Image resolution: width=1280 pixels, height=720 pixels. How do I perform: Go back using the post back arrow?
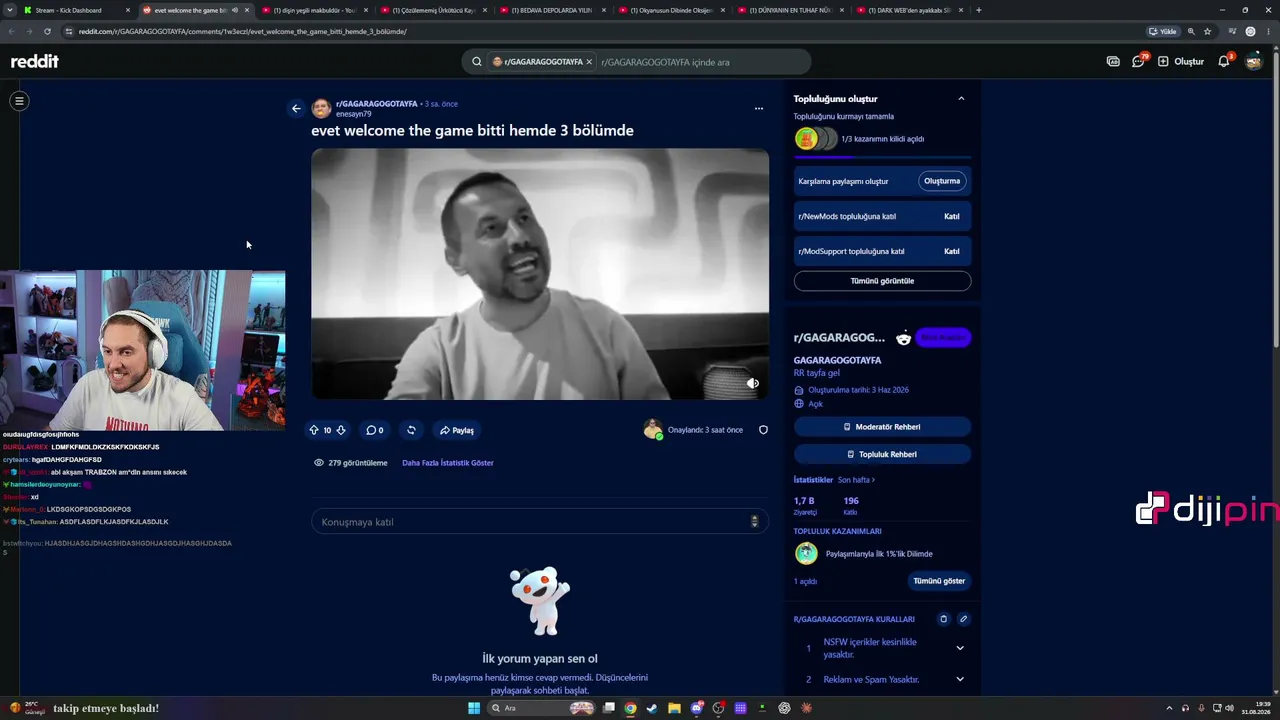coord(296,108)
